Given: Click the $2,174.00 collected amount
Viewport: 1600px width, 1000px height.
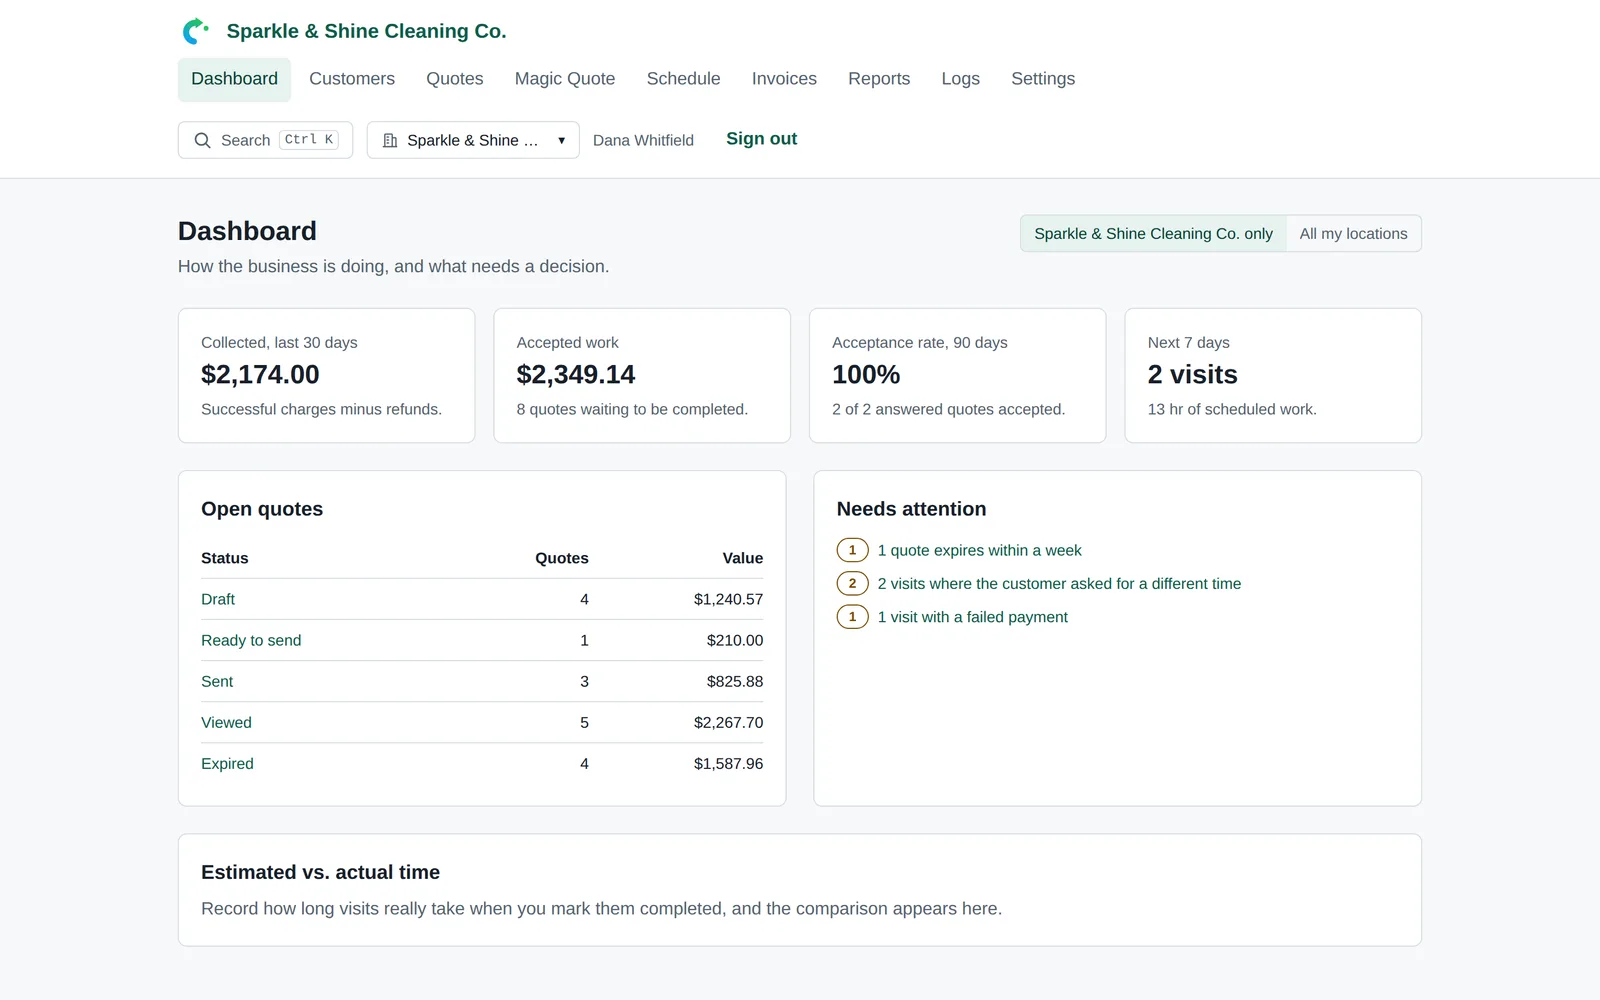Looking at the screenshot, I should point(260,374).
